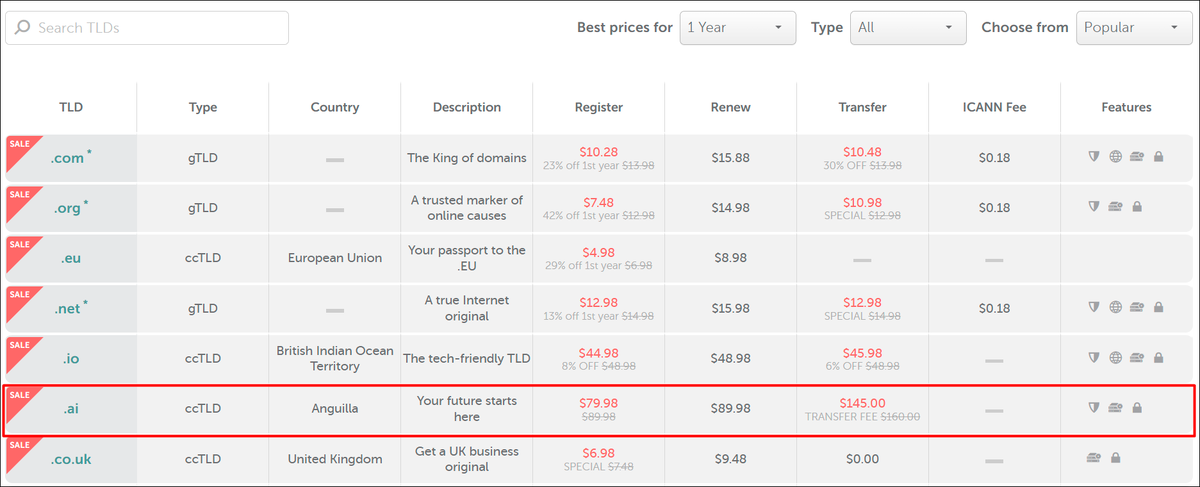Click the globe icon in the .io row
This screenshot has height=487, width=1200.
coord(1115,358)
